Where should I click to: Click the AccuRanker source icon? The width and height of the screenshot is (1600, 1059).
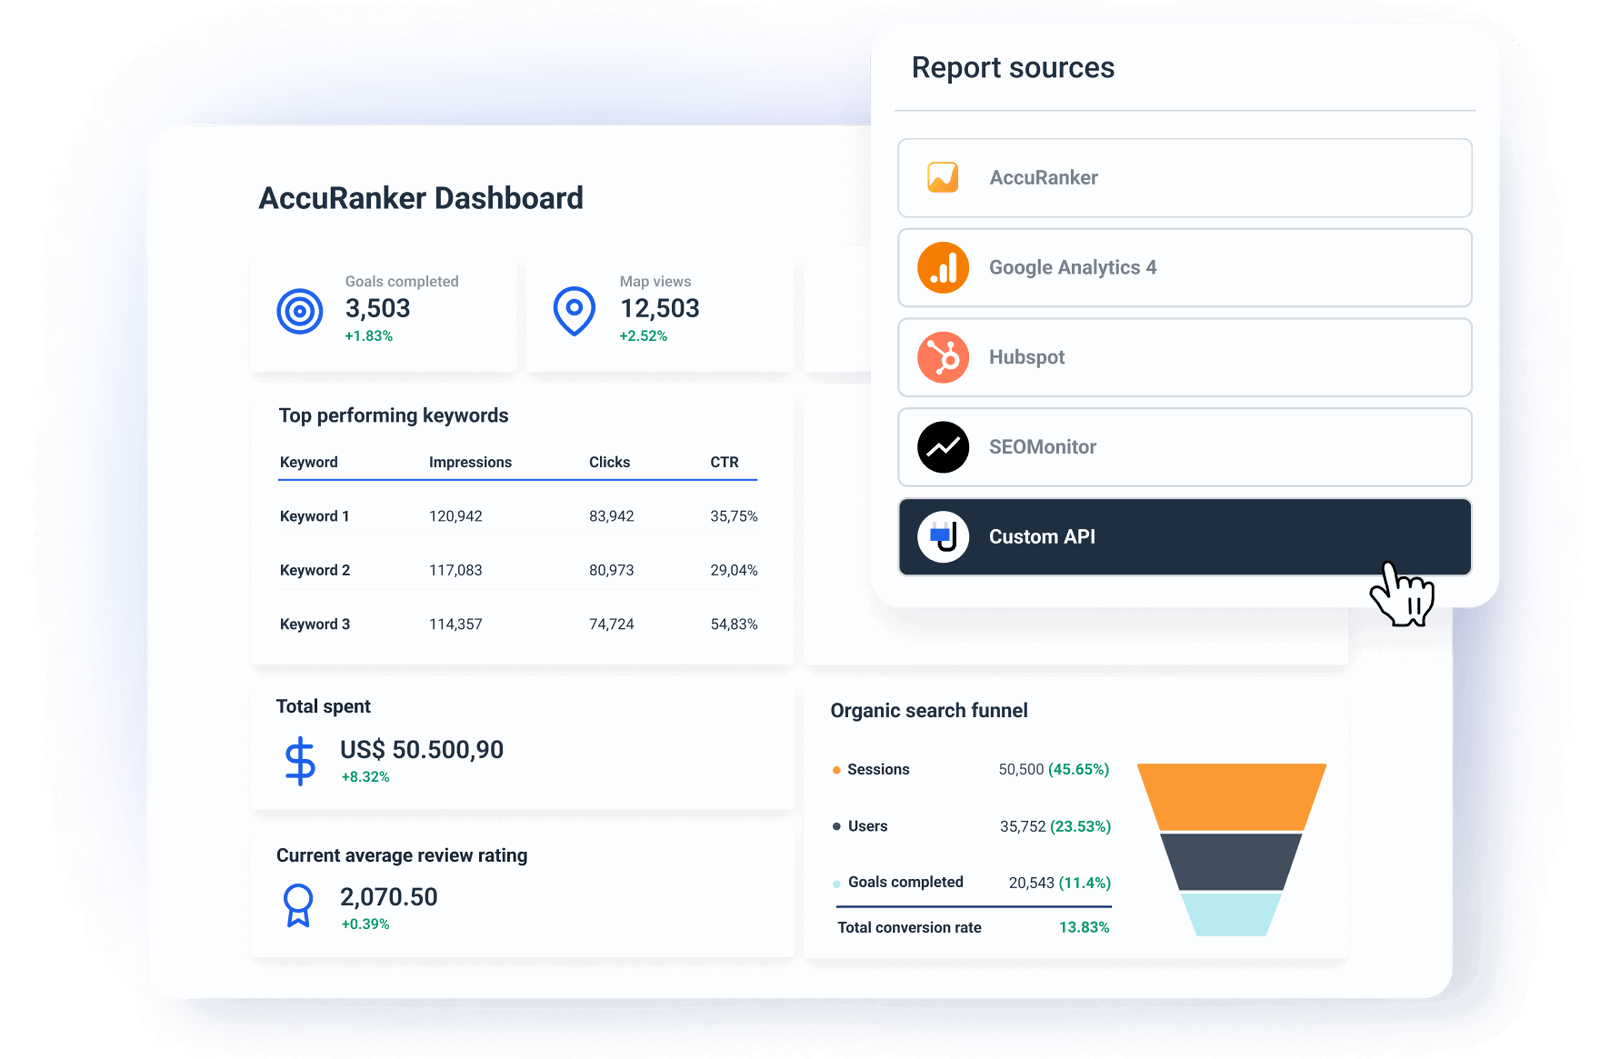click(943, 177)
